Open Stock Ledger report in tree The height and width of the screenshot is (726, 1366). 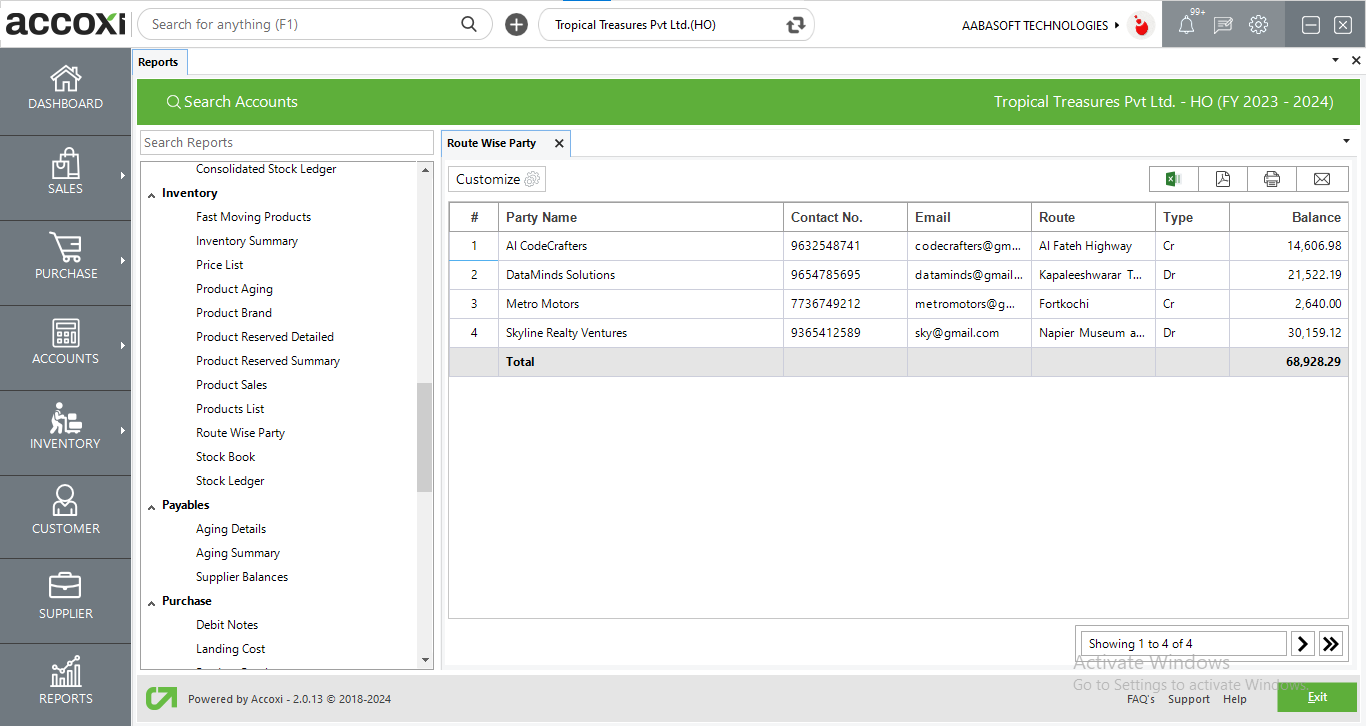click(230, 481)
